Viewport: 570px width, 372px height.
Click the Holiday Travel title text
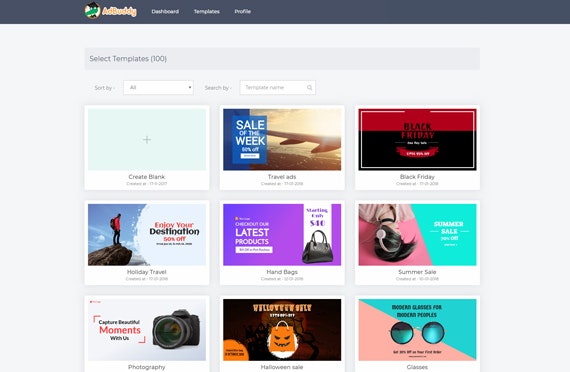pos(147,272)
